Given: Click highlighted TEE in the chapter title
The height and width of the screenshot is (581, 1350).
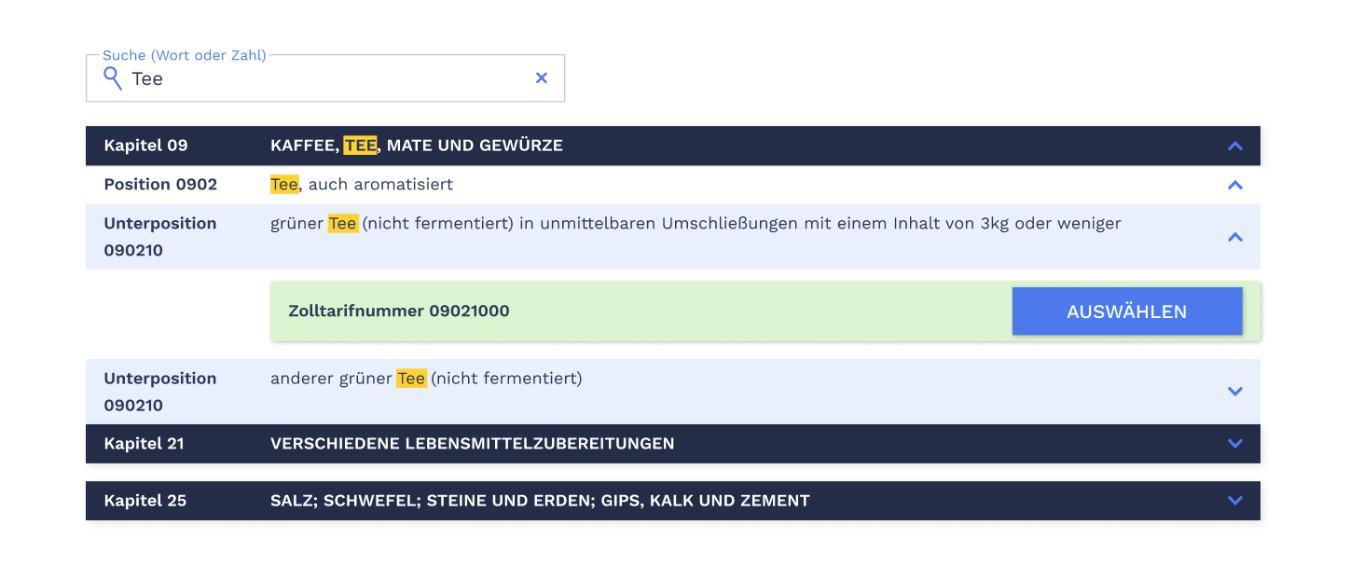Looking at the screenshot, I should pos(360,145).
